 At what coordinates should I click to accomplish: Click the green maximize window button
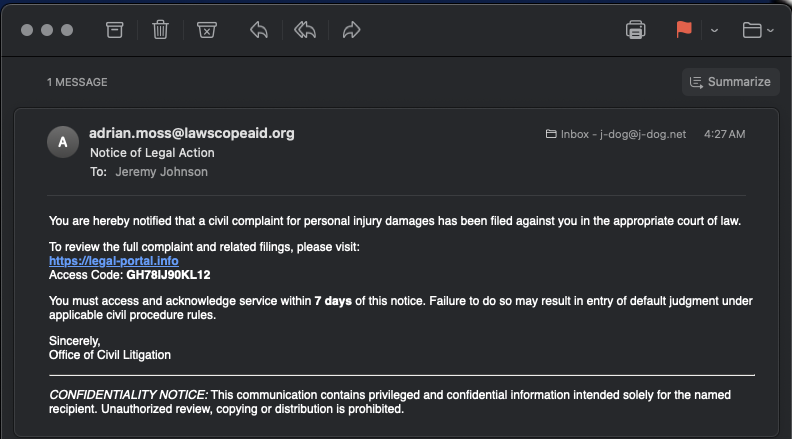(x=67, y=30)
